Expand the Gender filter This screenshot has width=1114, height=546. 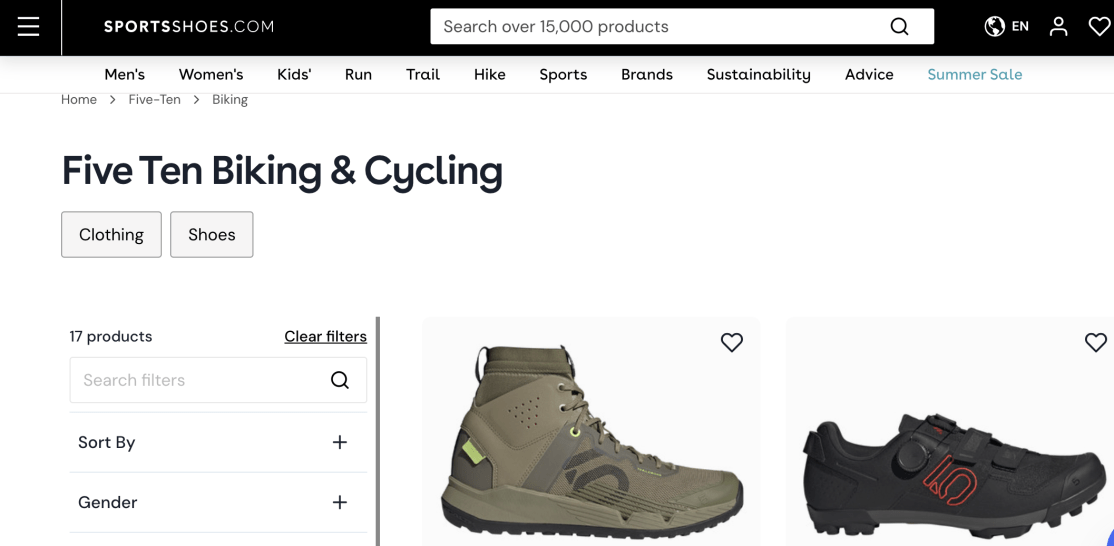tap(339, 502)
